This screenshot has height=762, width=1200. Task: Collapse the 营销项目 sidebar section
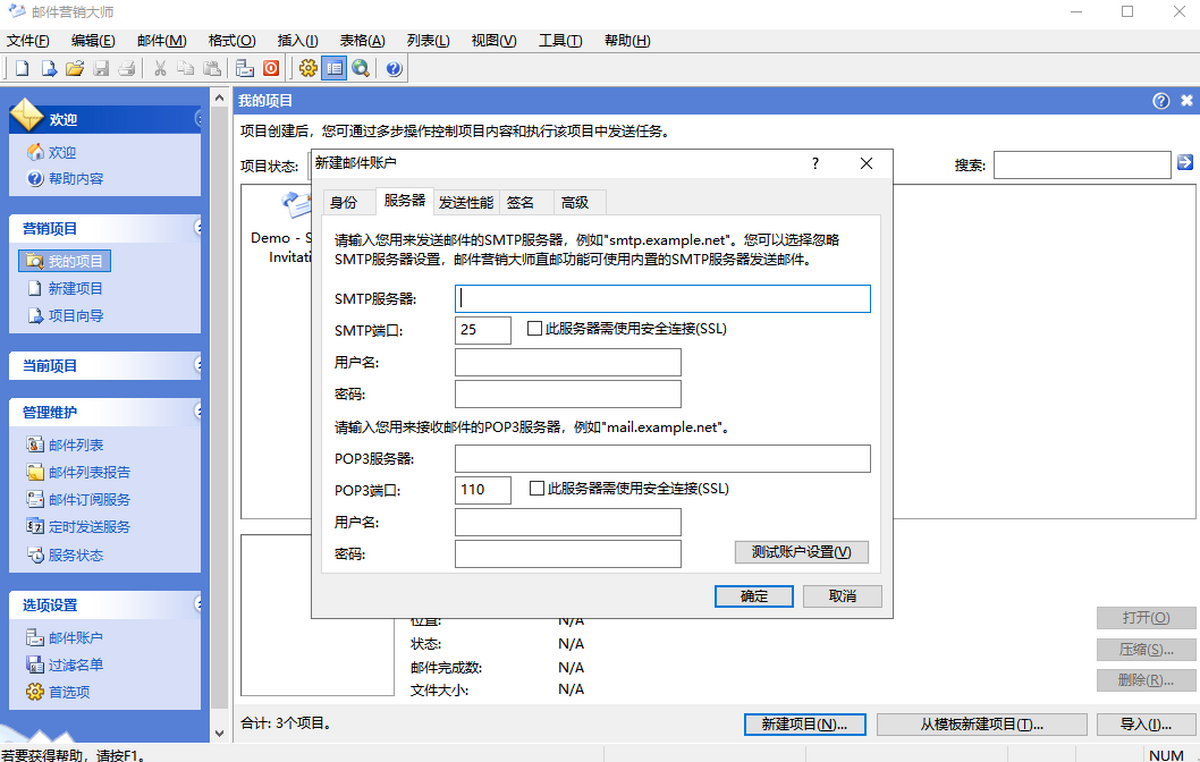tap(199, 228)
